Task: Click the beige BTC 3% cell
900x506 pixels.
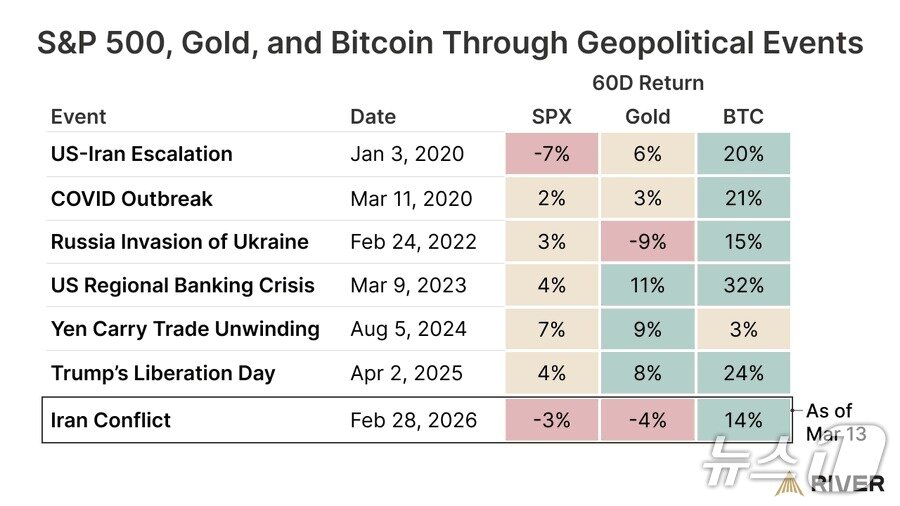Action: pos(743,329)
